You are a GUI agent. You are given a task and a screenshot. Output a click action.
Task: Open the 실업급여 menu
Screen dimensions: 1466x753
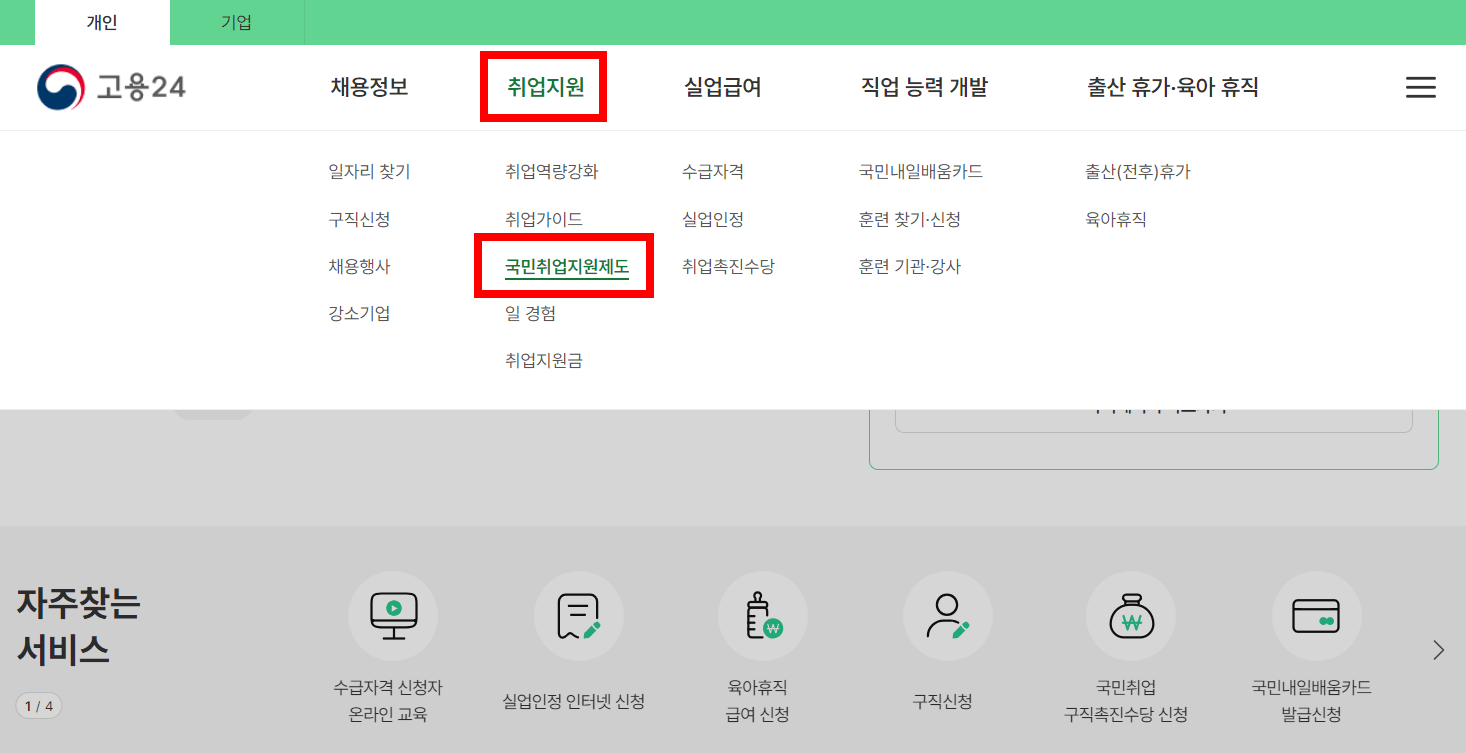[723, 87]
